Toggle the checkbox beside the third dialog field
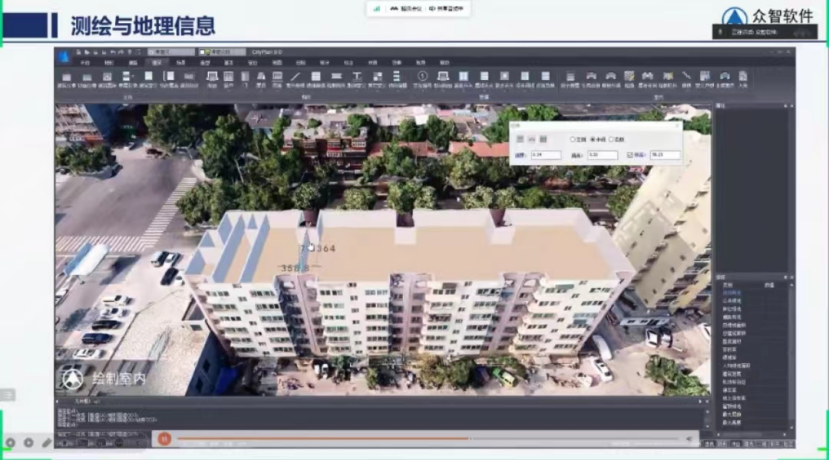 click(630, 155)
